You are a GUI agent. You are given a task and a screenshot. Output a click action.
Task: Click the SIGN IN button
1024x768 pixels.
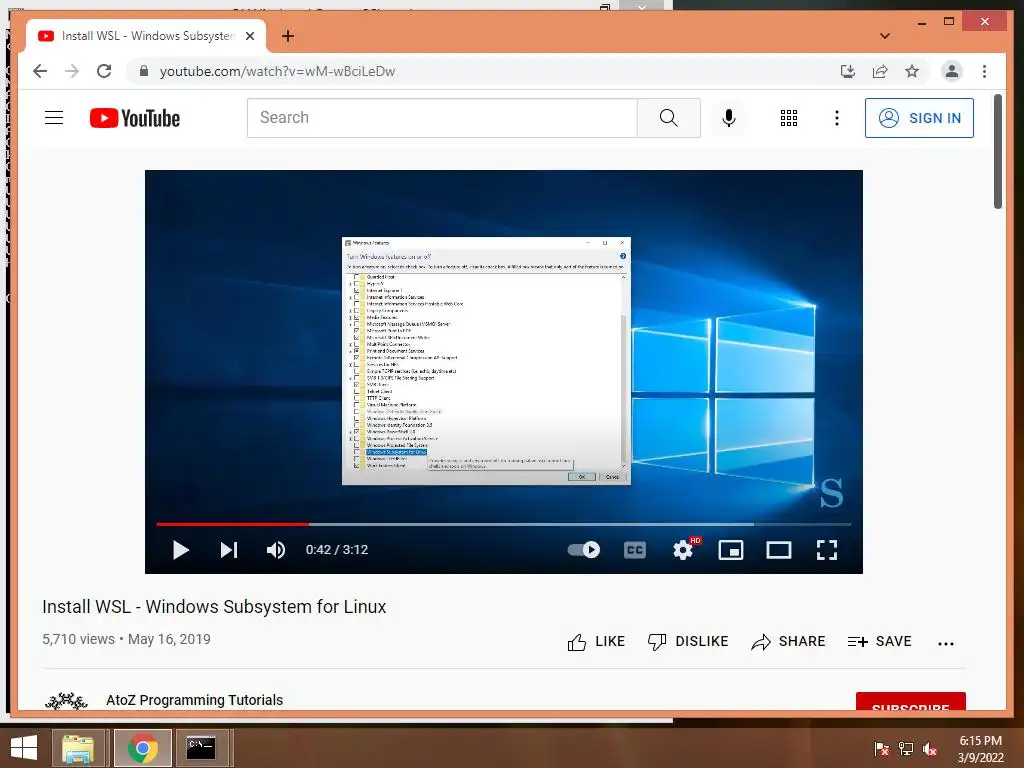coord(919,118)
